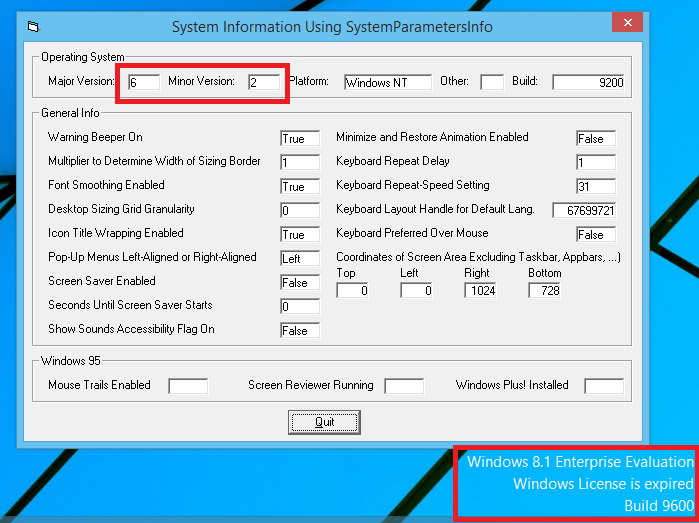The height and width of the screenshot is (523, 699).
Task: Click the Bottom coordinate field showing 728
Action: [x=544, y=291]
